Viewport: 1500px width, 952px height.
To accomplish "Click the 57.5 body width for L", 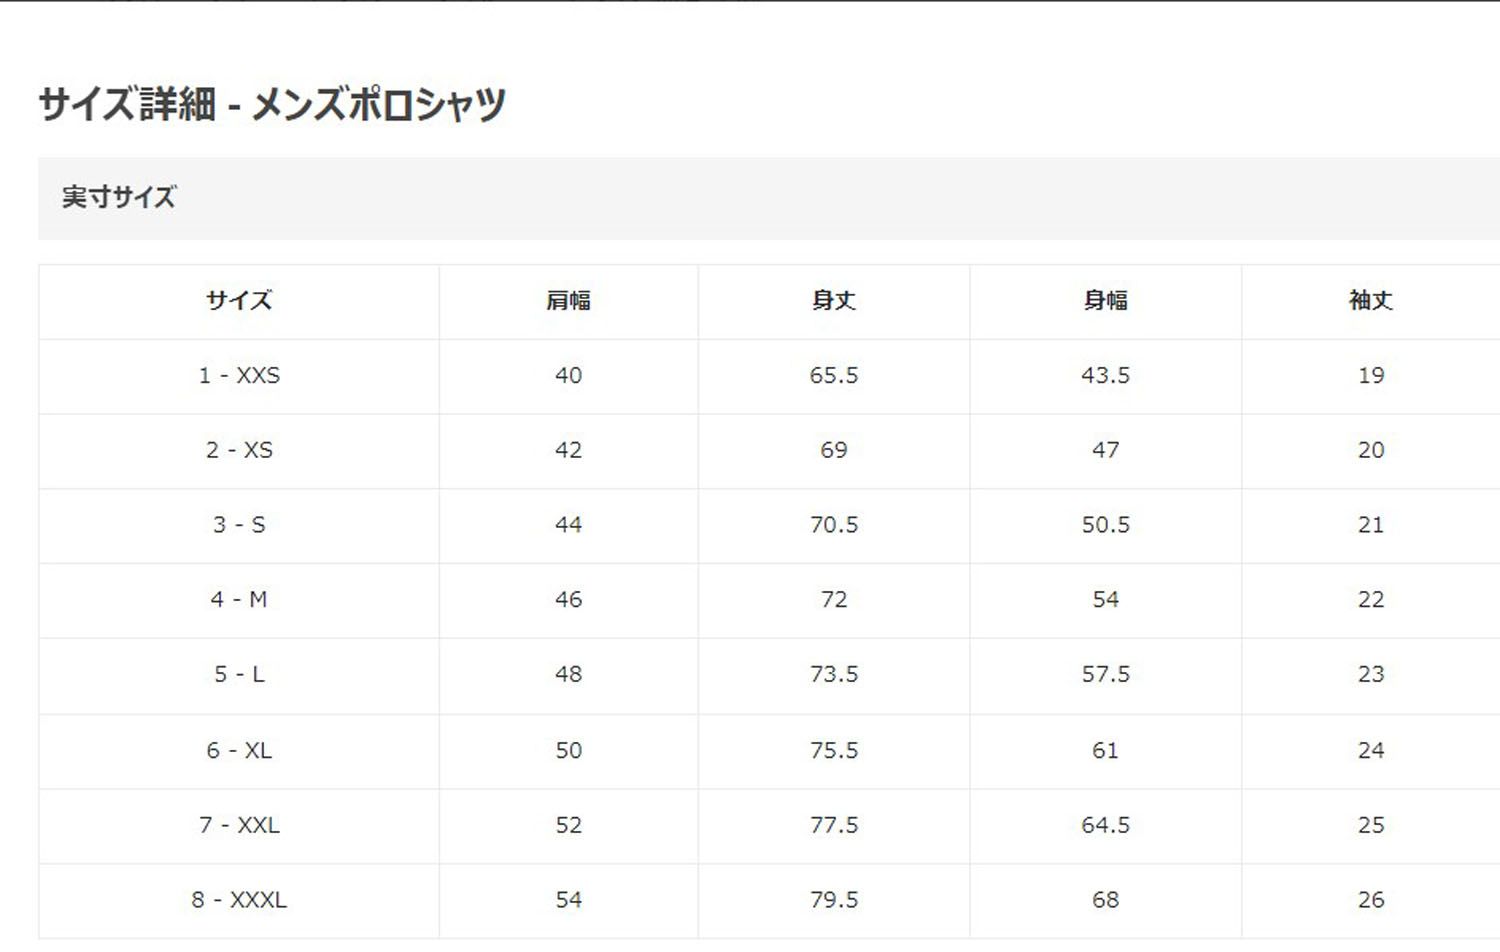I will tap(1105, 675).
